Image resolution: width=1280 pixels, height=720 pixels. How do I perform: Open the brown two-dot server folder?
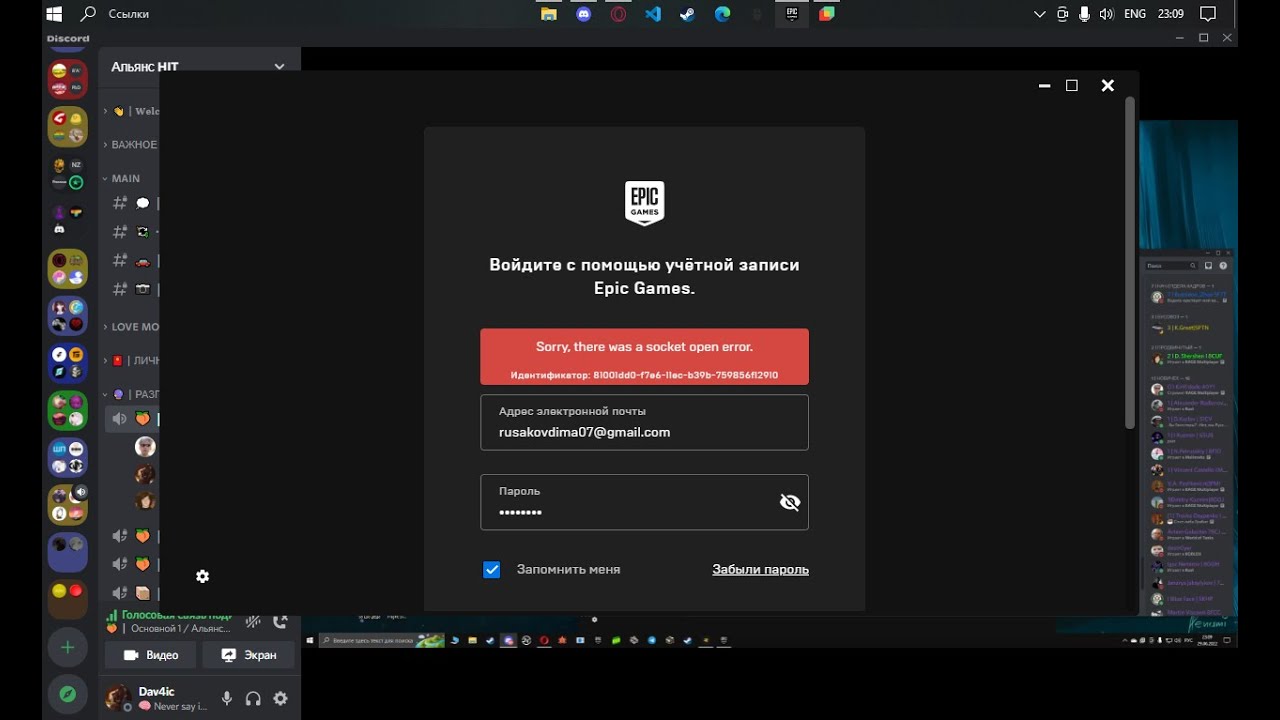coord(68,599)
